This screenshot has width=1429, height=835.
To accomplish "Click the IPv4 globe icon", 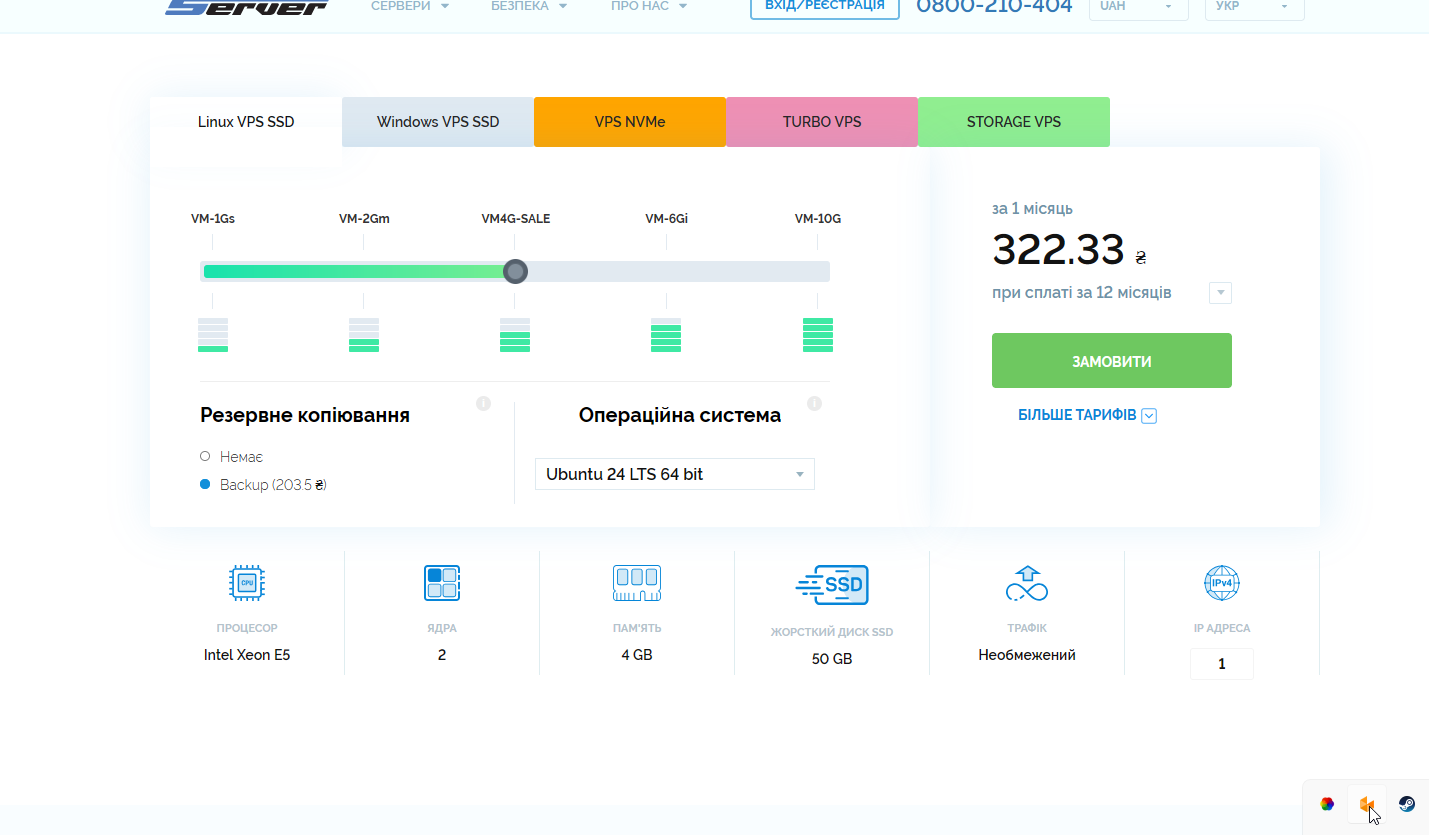I will click(x=1222, y=582).
